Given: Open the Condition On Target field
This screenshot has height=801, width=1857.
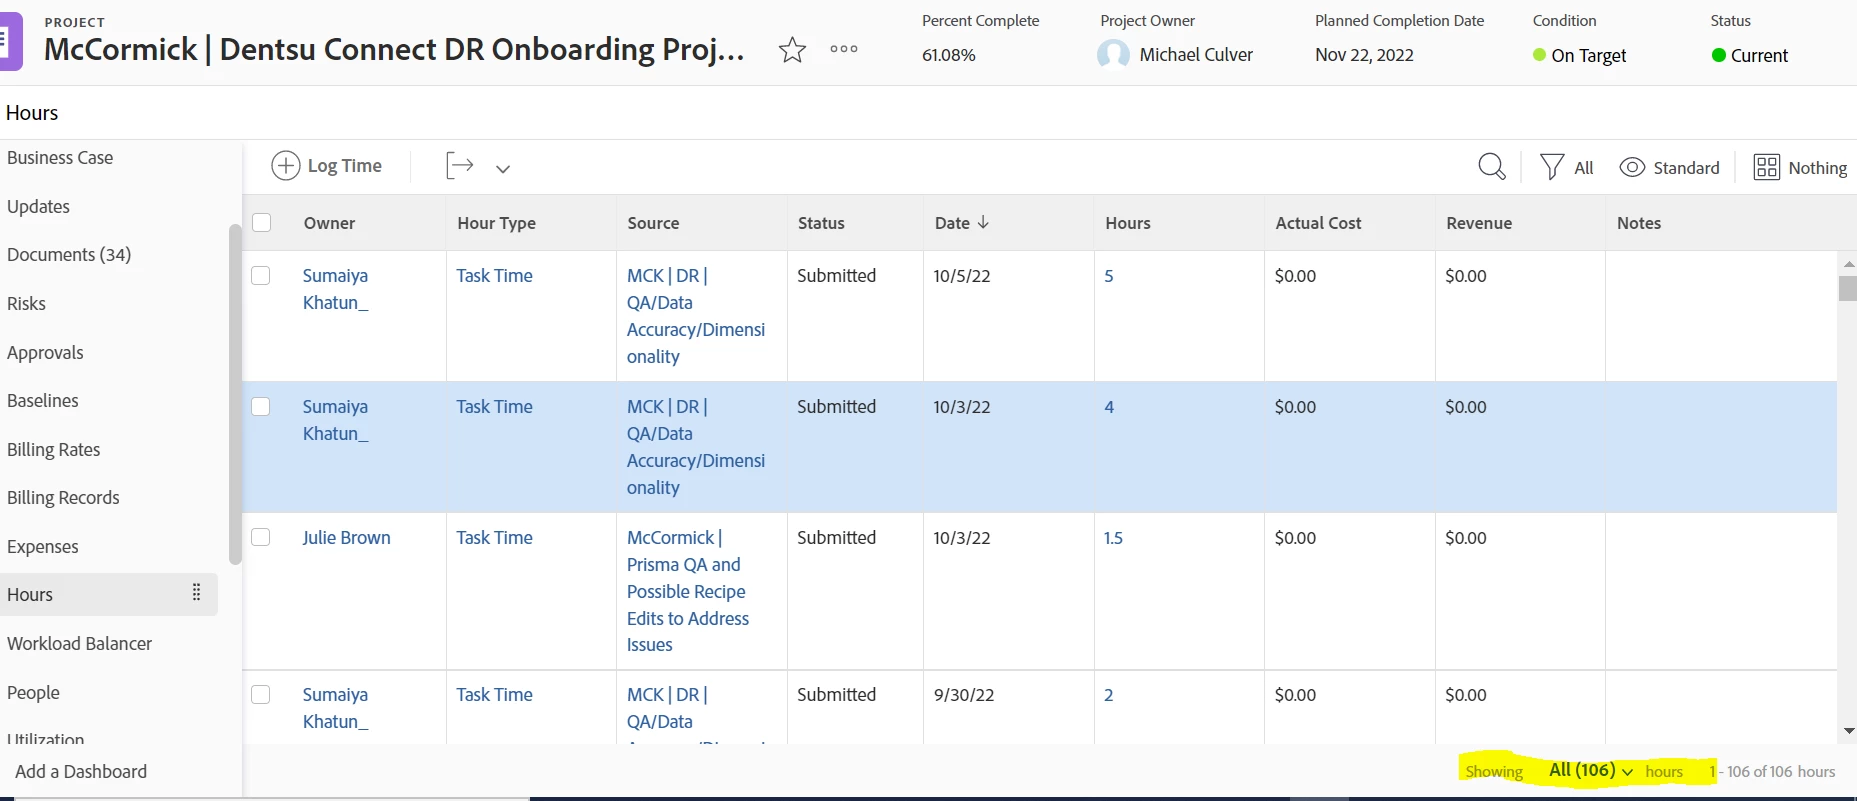Looking at the screenshot, I should tap(1580, 55).
